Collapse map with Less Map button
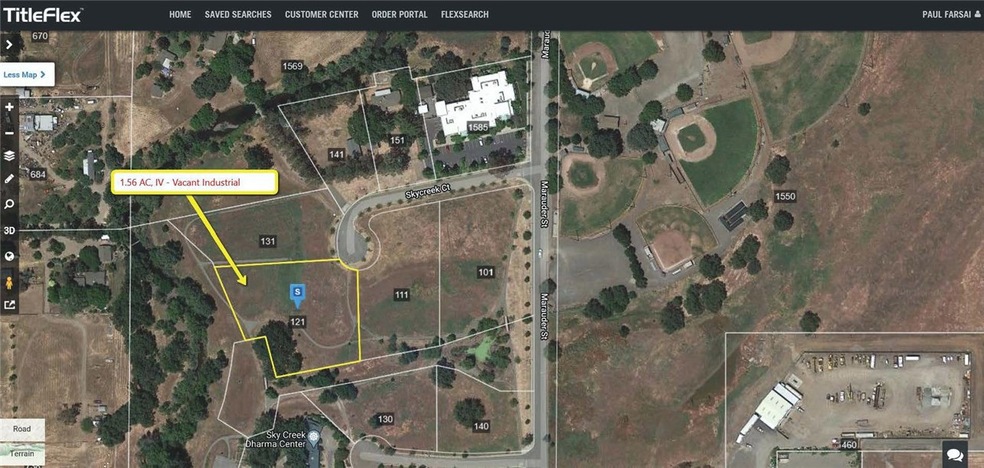 click(x=25, y=75)
